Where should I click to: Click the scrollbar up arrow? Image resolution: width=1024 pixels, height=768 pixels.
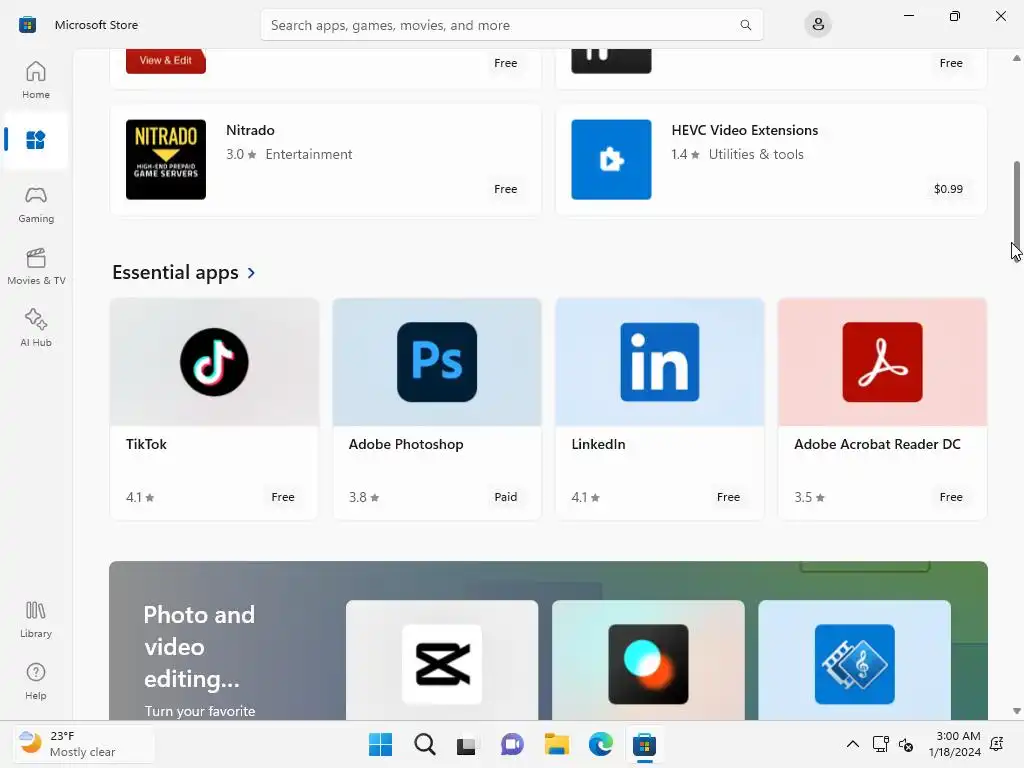1016,58
